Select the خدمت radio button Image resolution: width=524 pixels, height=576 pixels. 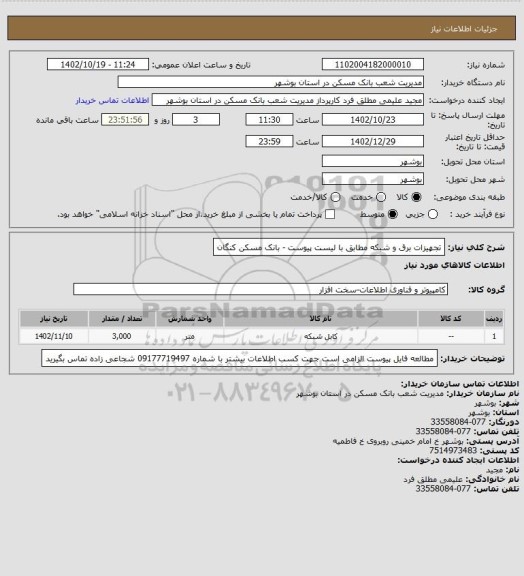click(x=381, y=197)
